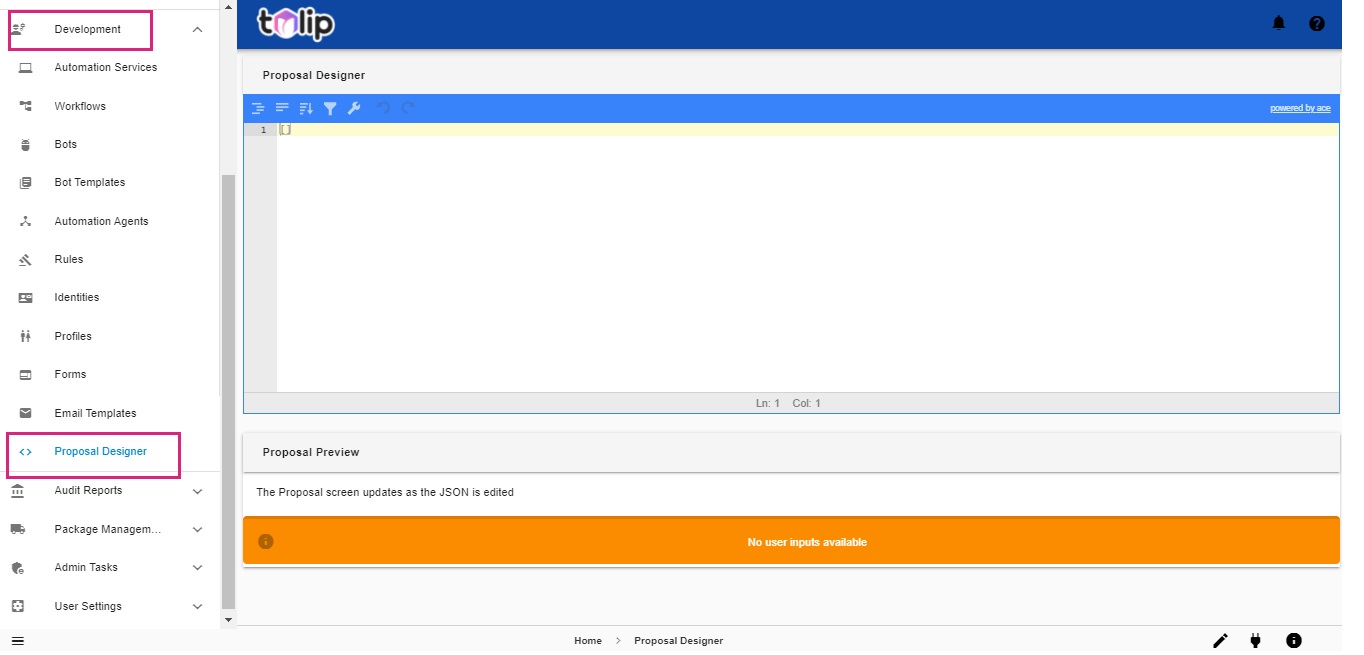Click the compact JSON icon in editor toolbar
The image size is (1364, 655).
point(282,108)
